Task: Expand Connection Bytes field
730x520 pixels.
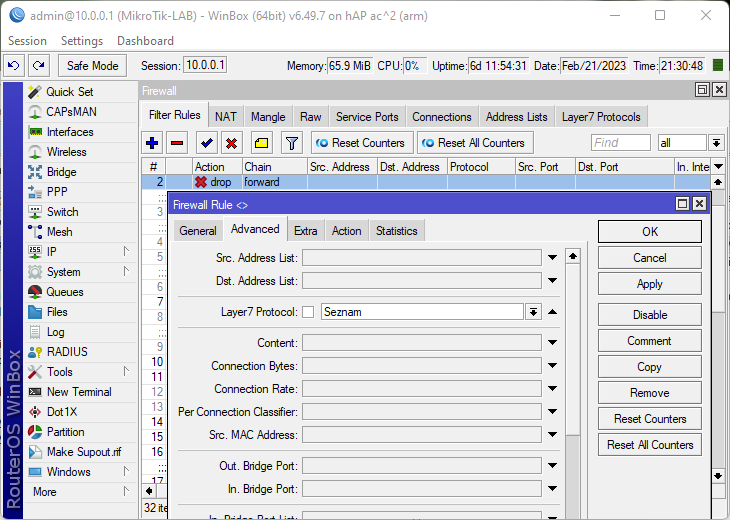Action: tap(553, 366)
